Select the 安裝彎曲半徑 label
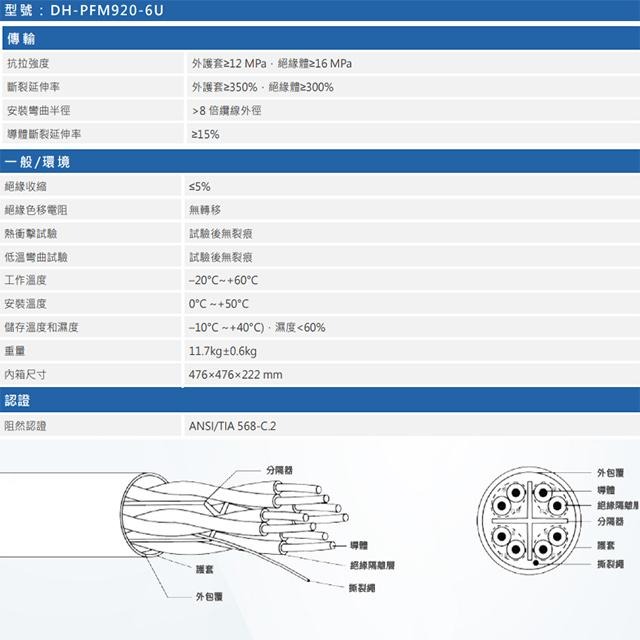The height and width of the screenshot is (640, 640). [x=39, y=110]
